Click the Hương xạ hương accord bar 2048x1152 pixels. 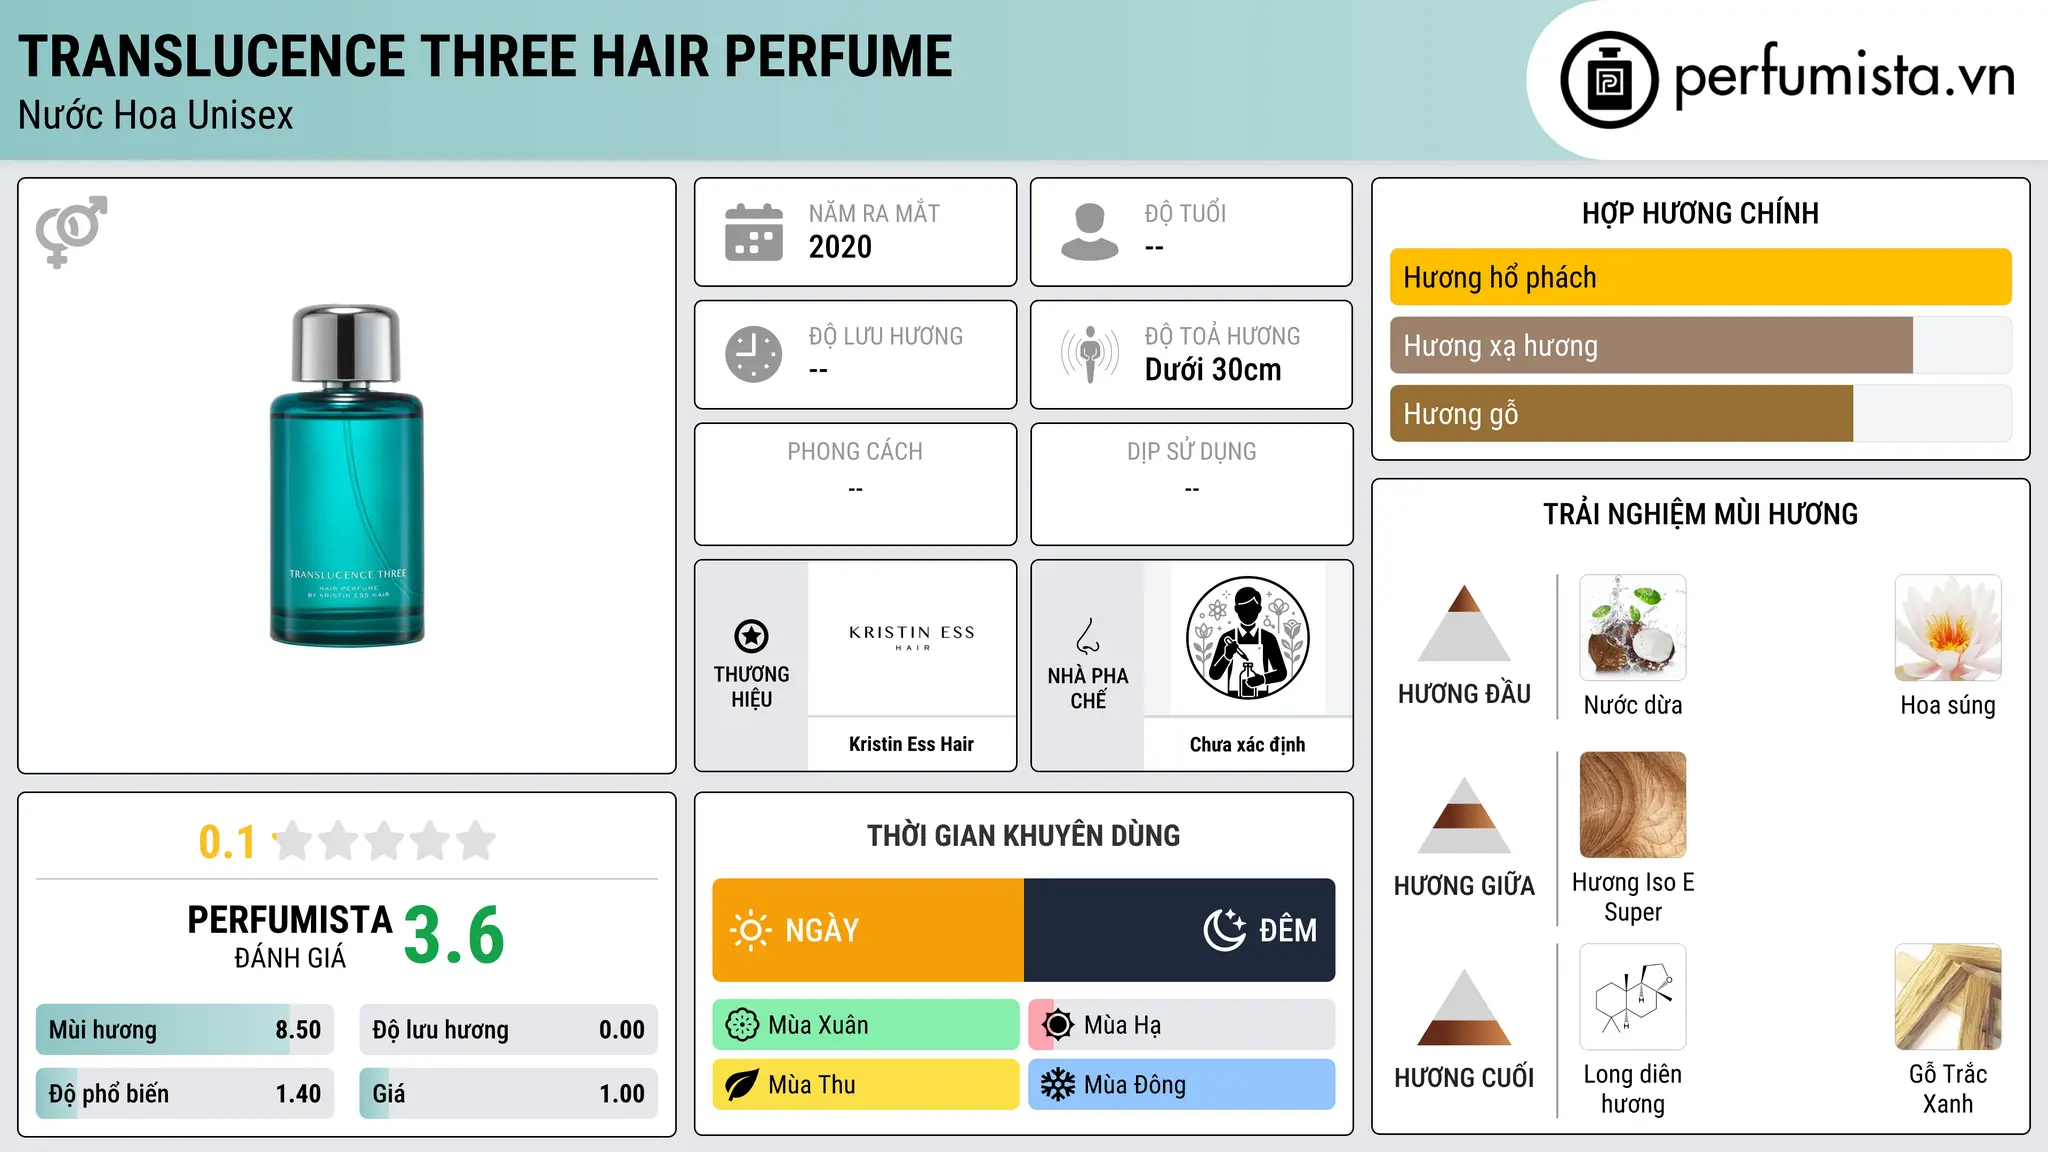click(x=1701, y=345)
